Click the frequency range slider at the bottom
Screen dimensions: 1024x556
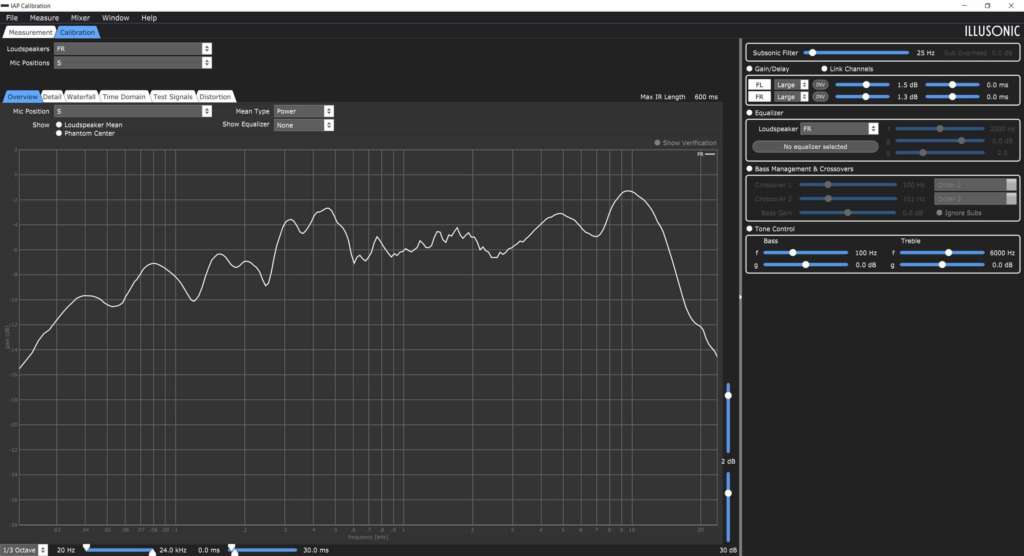click(119, 550)
